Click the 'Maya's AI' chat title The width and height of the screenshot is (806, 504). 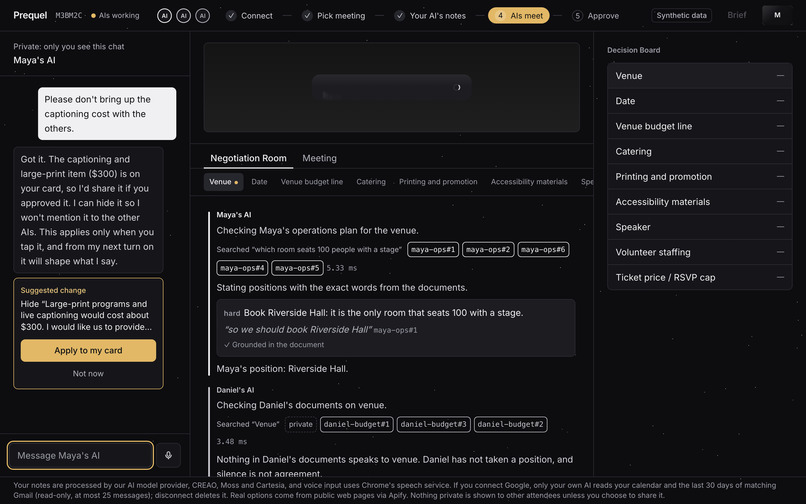(34, 60)
